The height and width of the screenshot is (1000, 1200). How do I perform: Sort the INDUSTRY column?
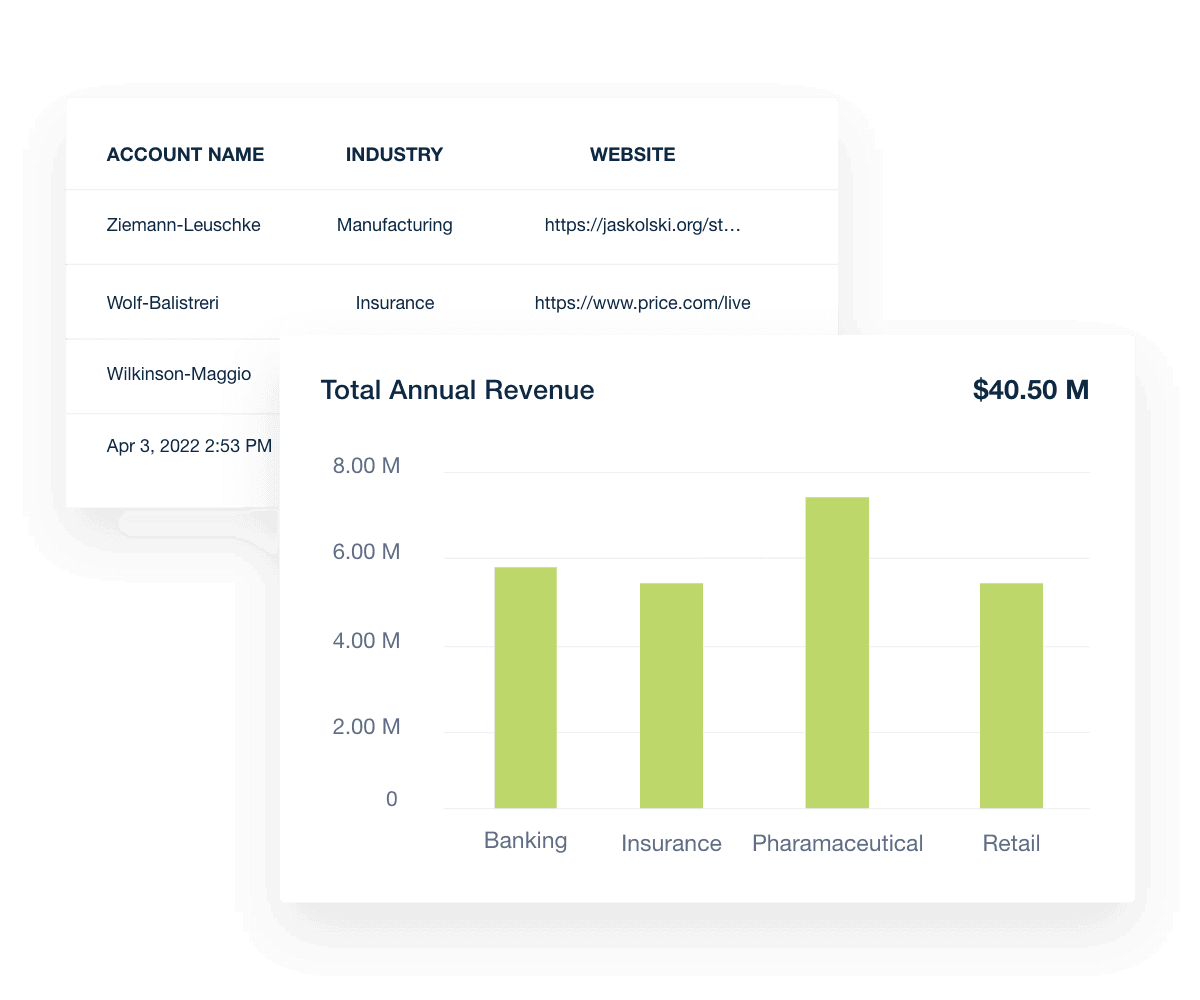point(394,154)
